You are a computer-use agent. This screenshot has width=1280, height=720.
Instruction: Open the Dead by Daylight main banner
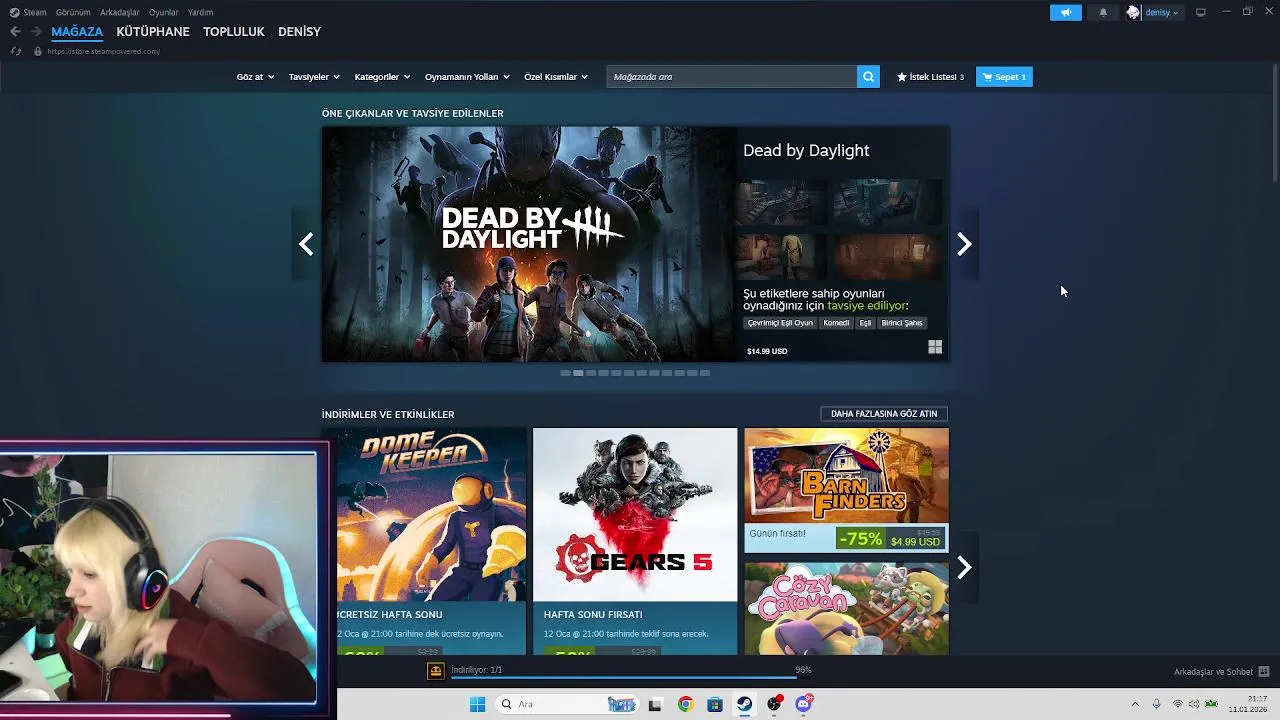pos(529,244)
